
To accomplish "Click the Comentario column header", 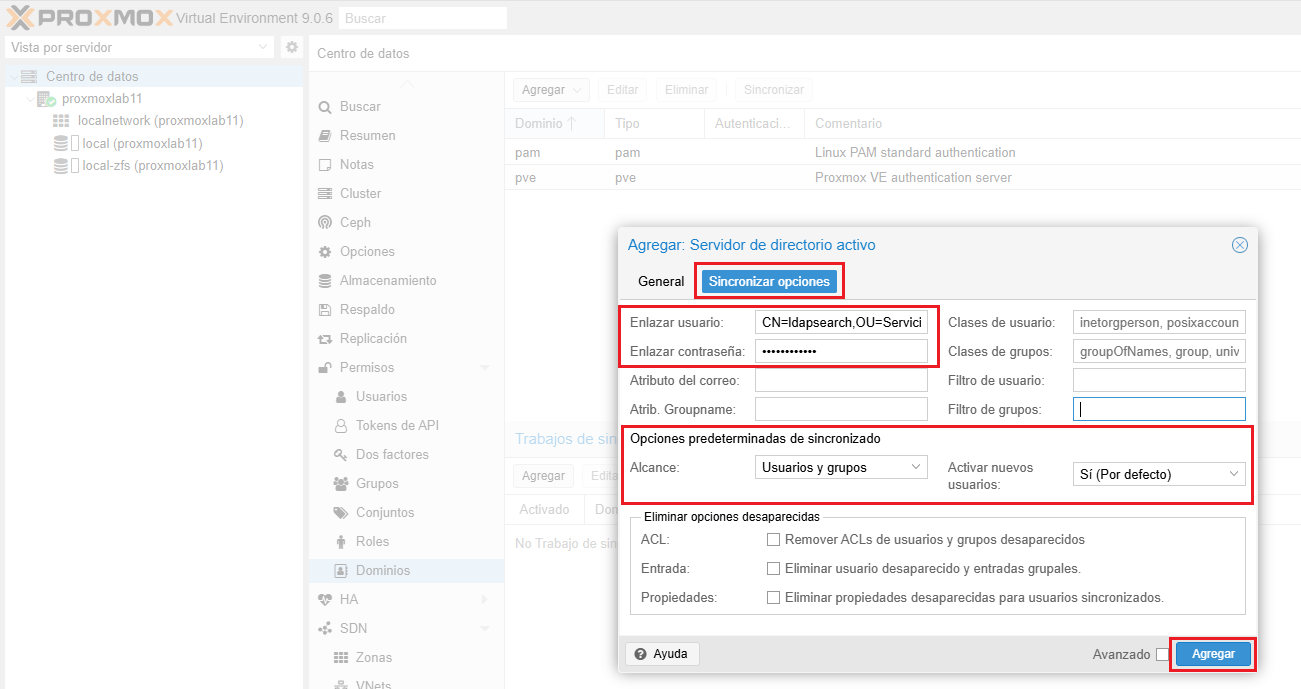I will (x=1052, y=123).
